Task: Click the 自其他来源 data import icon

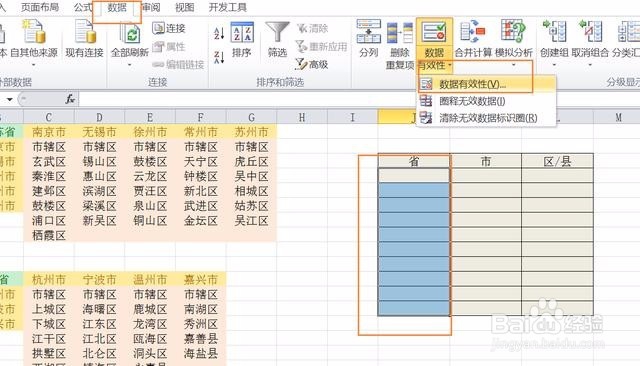Action: coord(33,32)
